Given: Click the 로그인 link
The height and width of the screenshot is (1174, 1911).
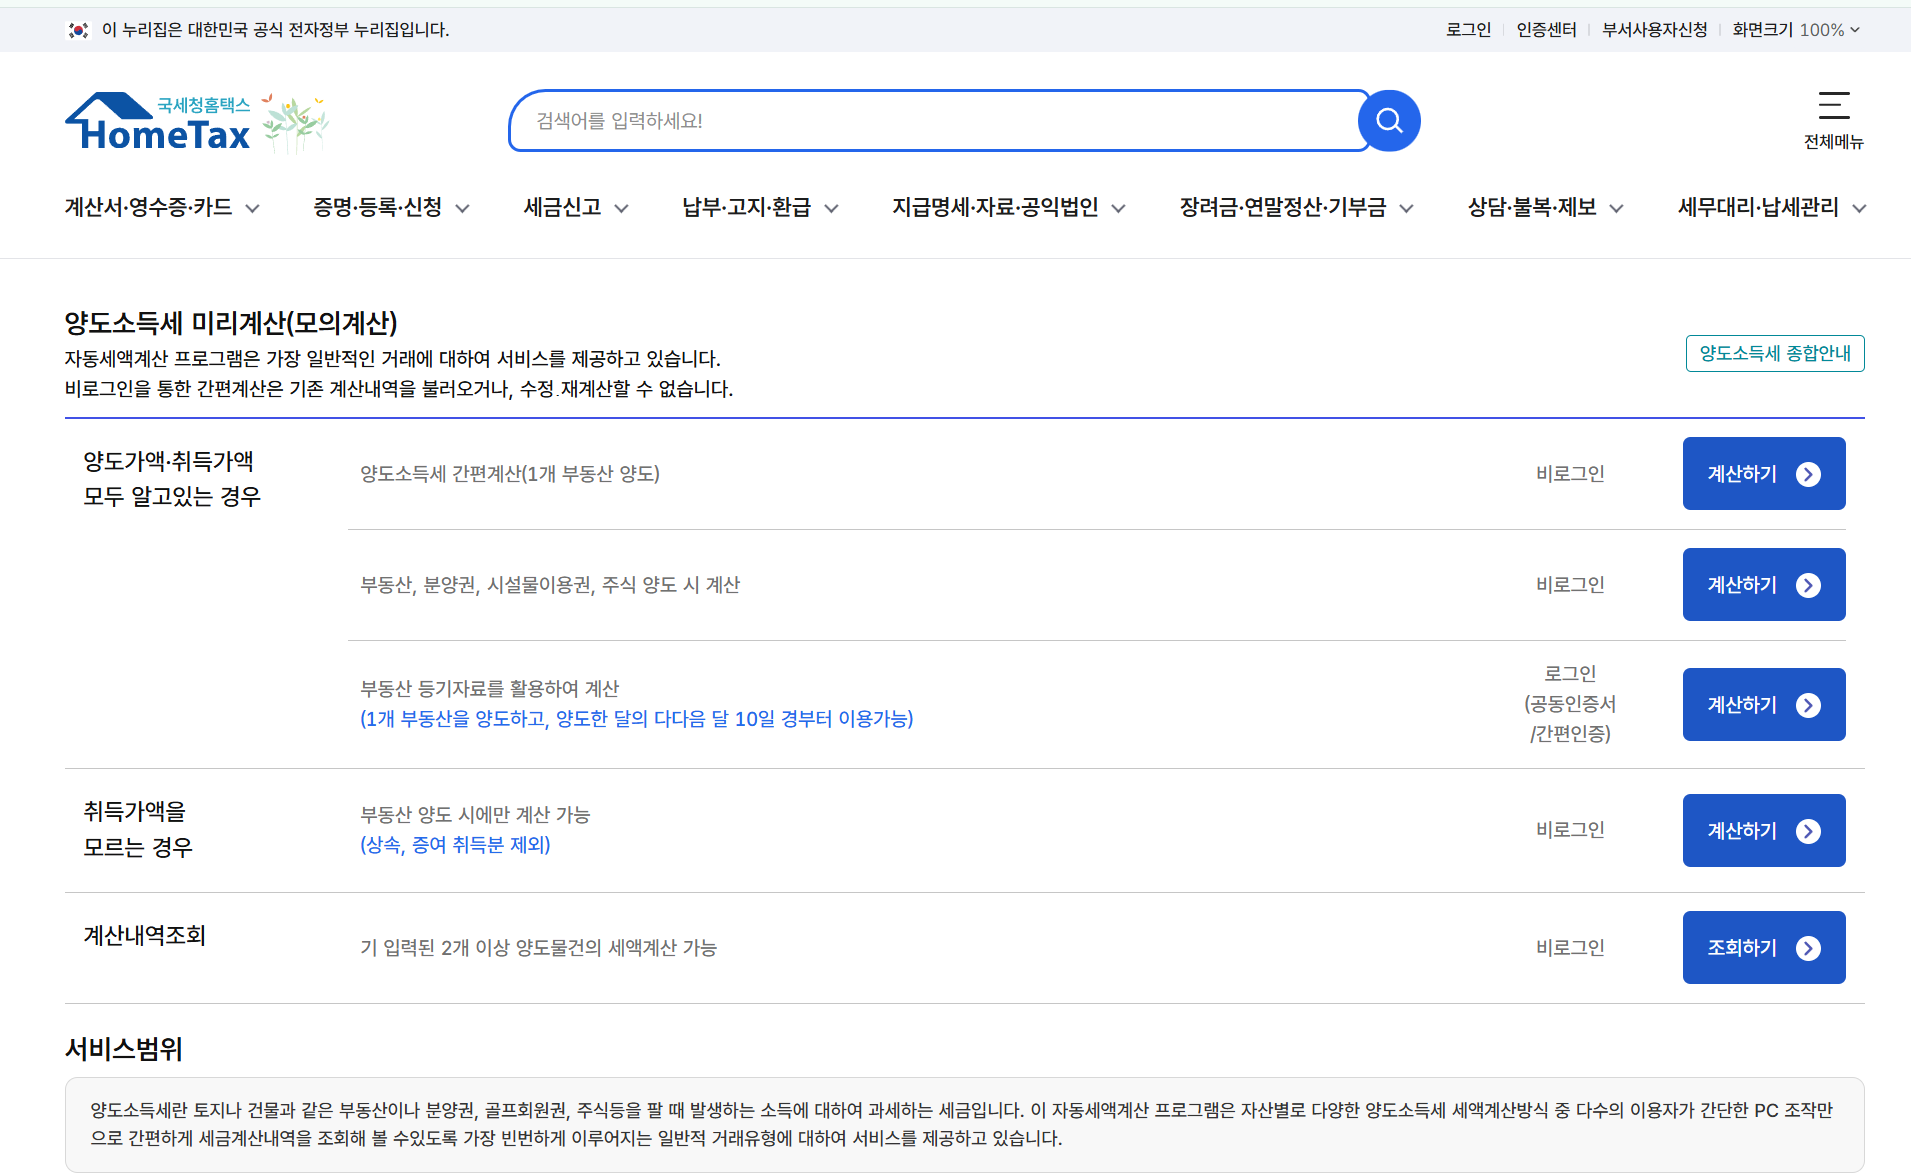Looking at the screenshot, I should coord(1468,30).
